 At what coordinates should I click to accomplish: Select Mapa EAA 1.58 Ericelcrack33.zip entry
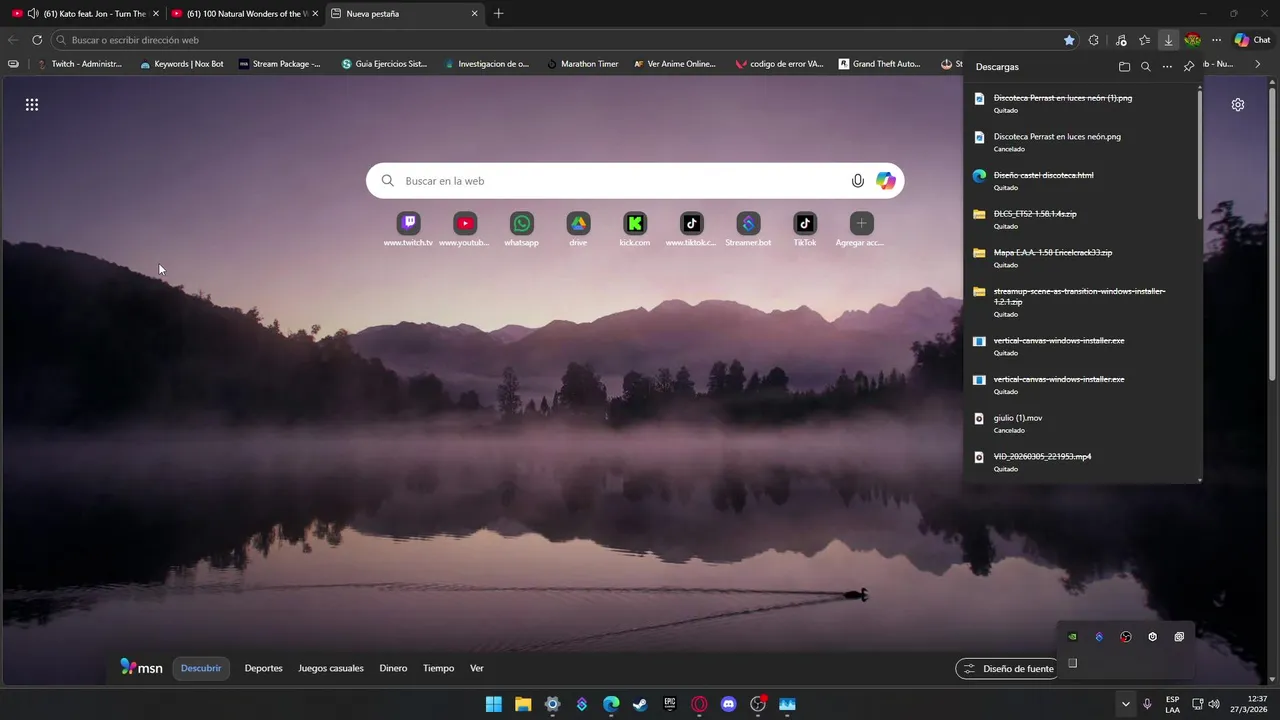(x=1082, y=258)
